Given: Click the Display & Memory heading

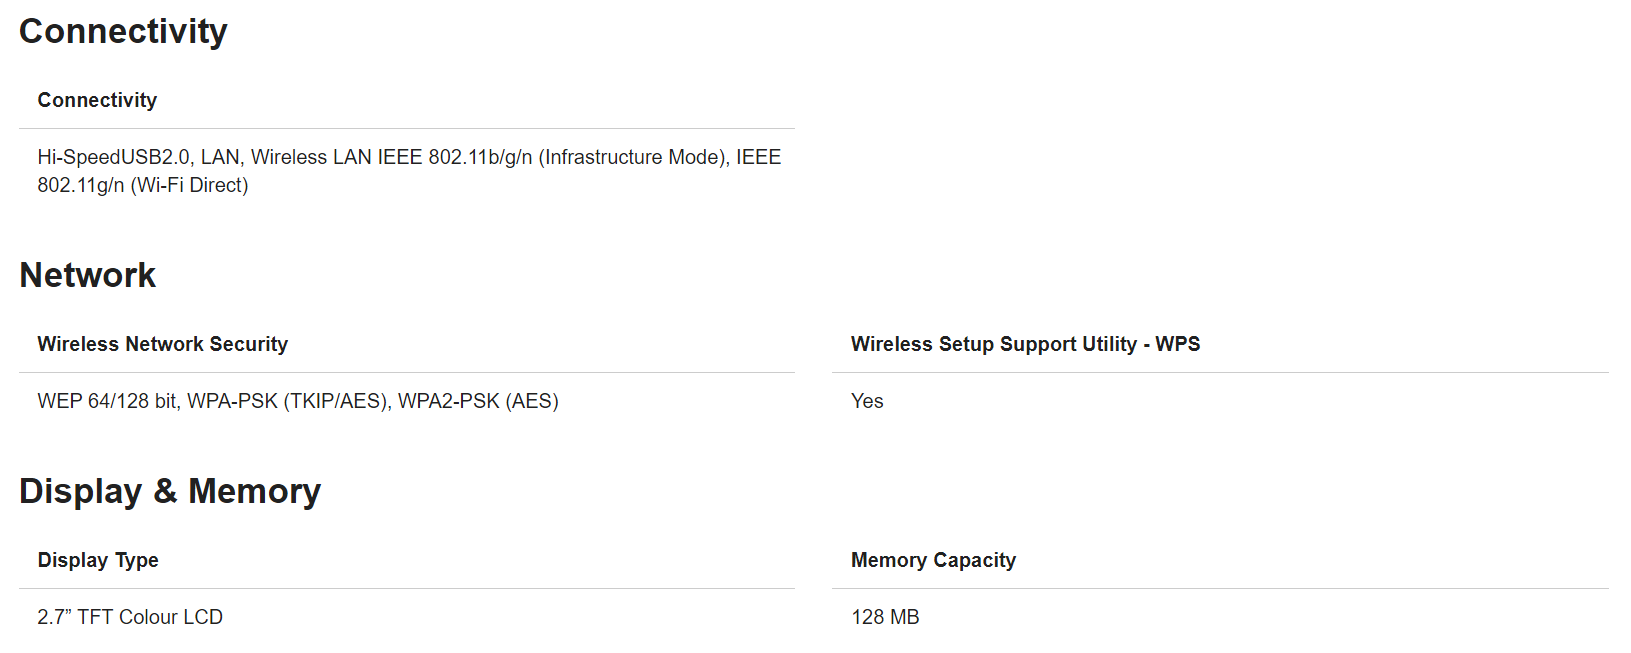Looking at the screenshot, I should 170,491.
